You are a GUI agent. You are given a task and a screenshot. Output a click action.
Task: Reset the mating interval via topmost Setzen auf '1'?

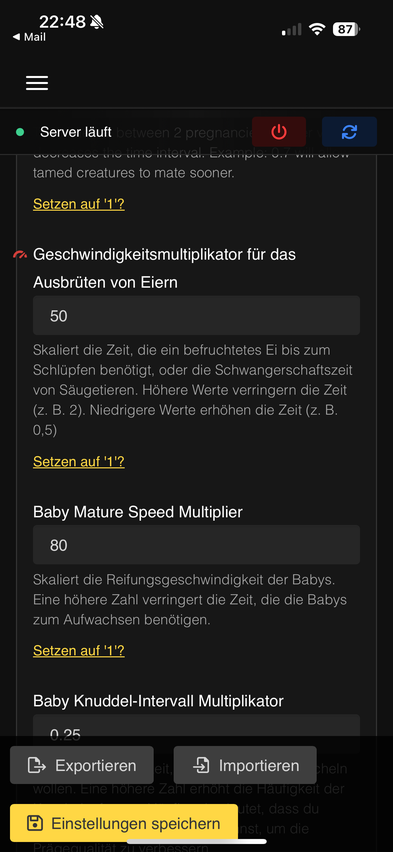point(79,204)
